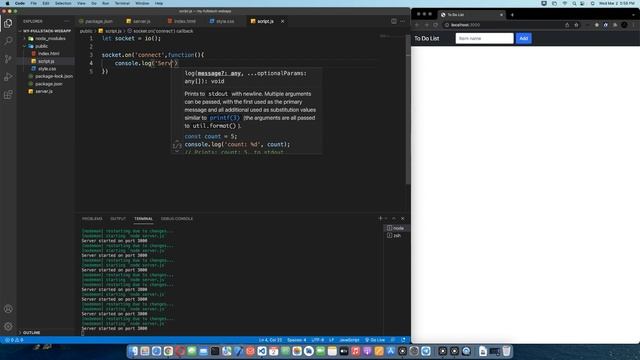Open the OUTPUT panel tab
This screenshot has height=360, width=640.
tap(118, 219)
